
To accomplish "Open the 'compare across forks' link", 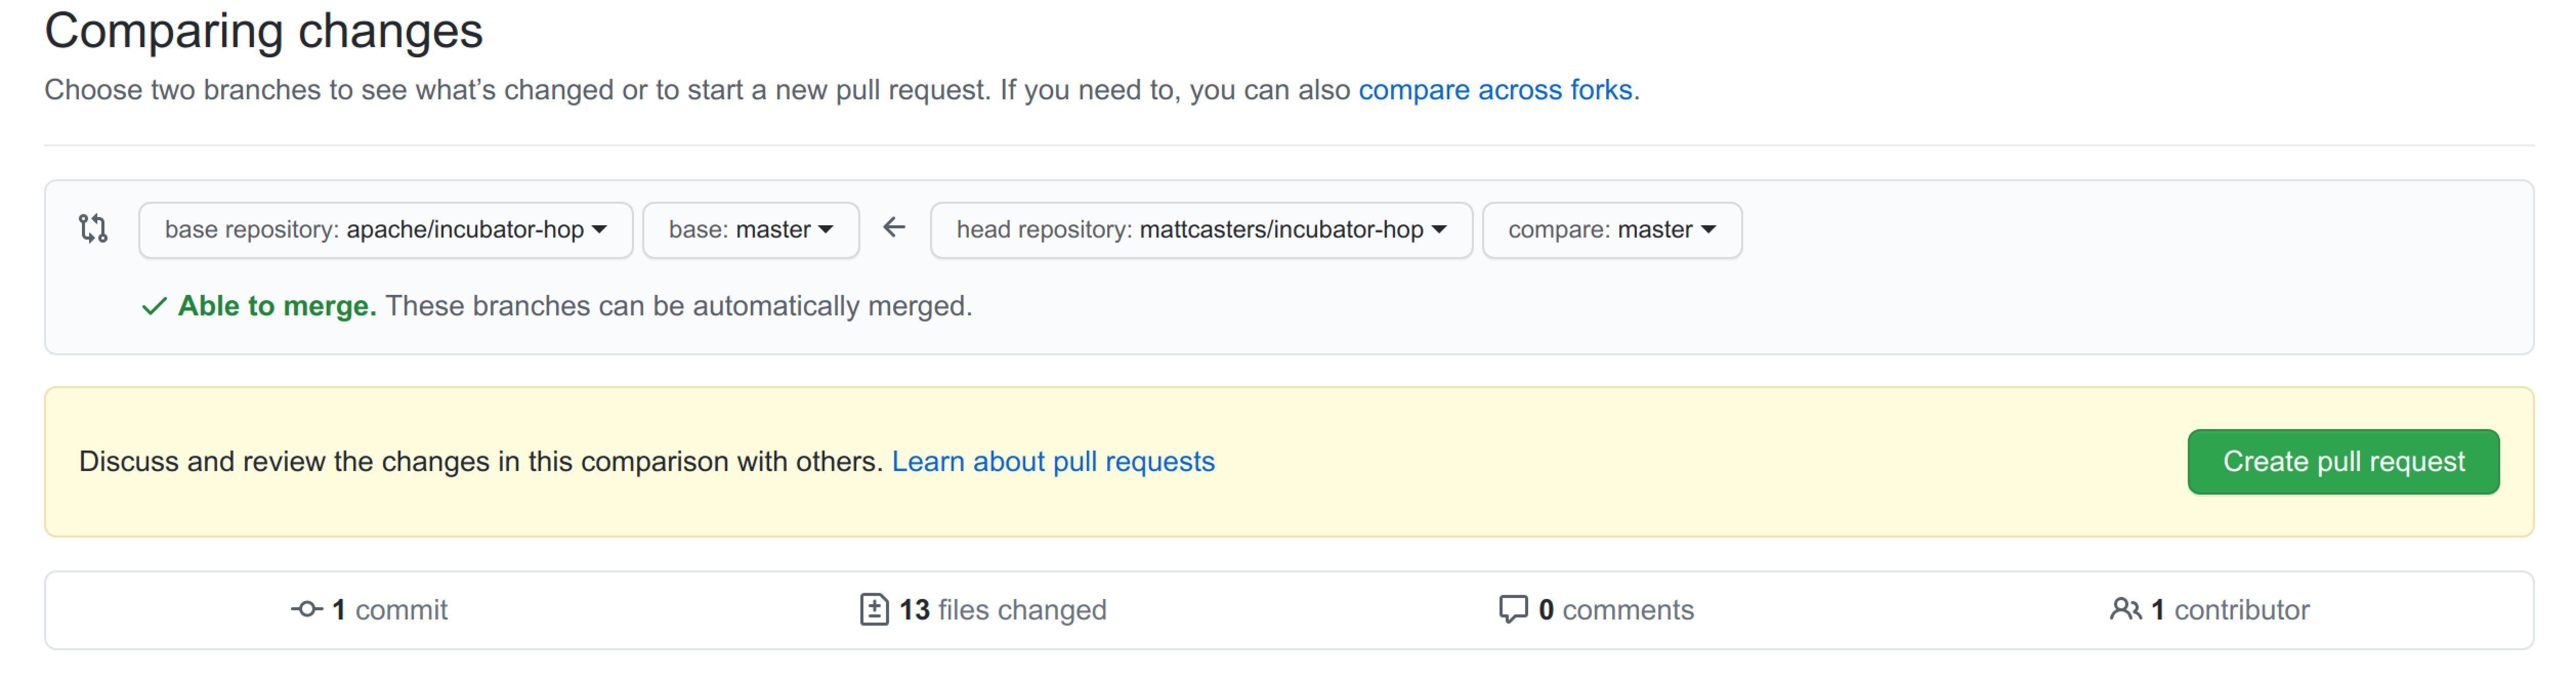I will [1496, 90].
